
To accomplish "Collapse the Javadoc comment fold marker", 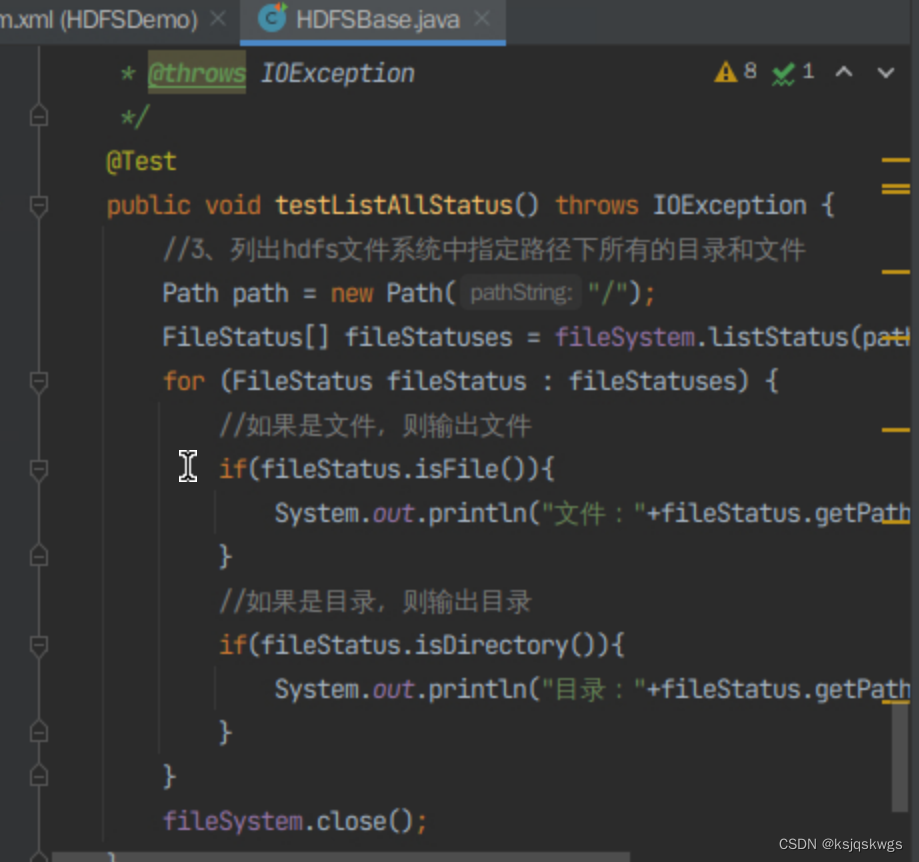I will pyautogui.click(x=38, y=115).
